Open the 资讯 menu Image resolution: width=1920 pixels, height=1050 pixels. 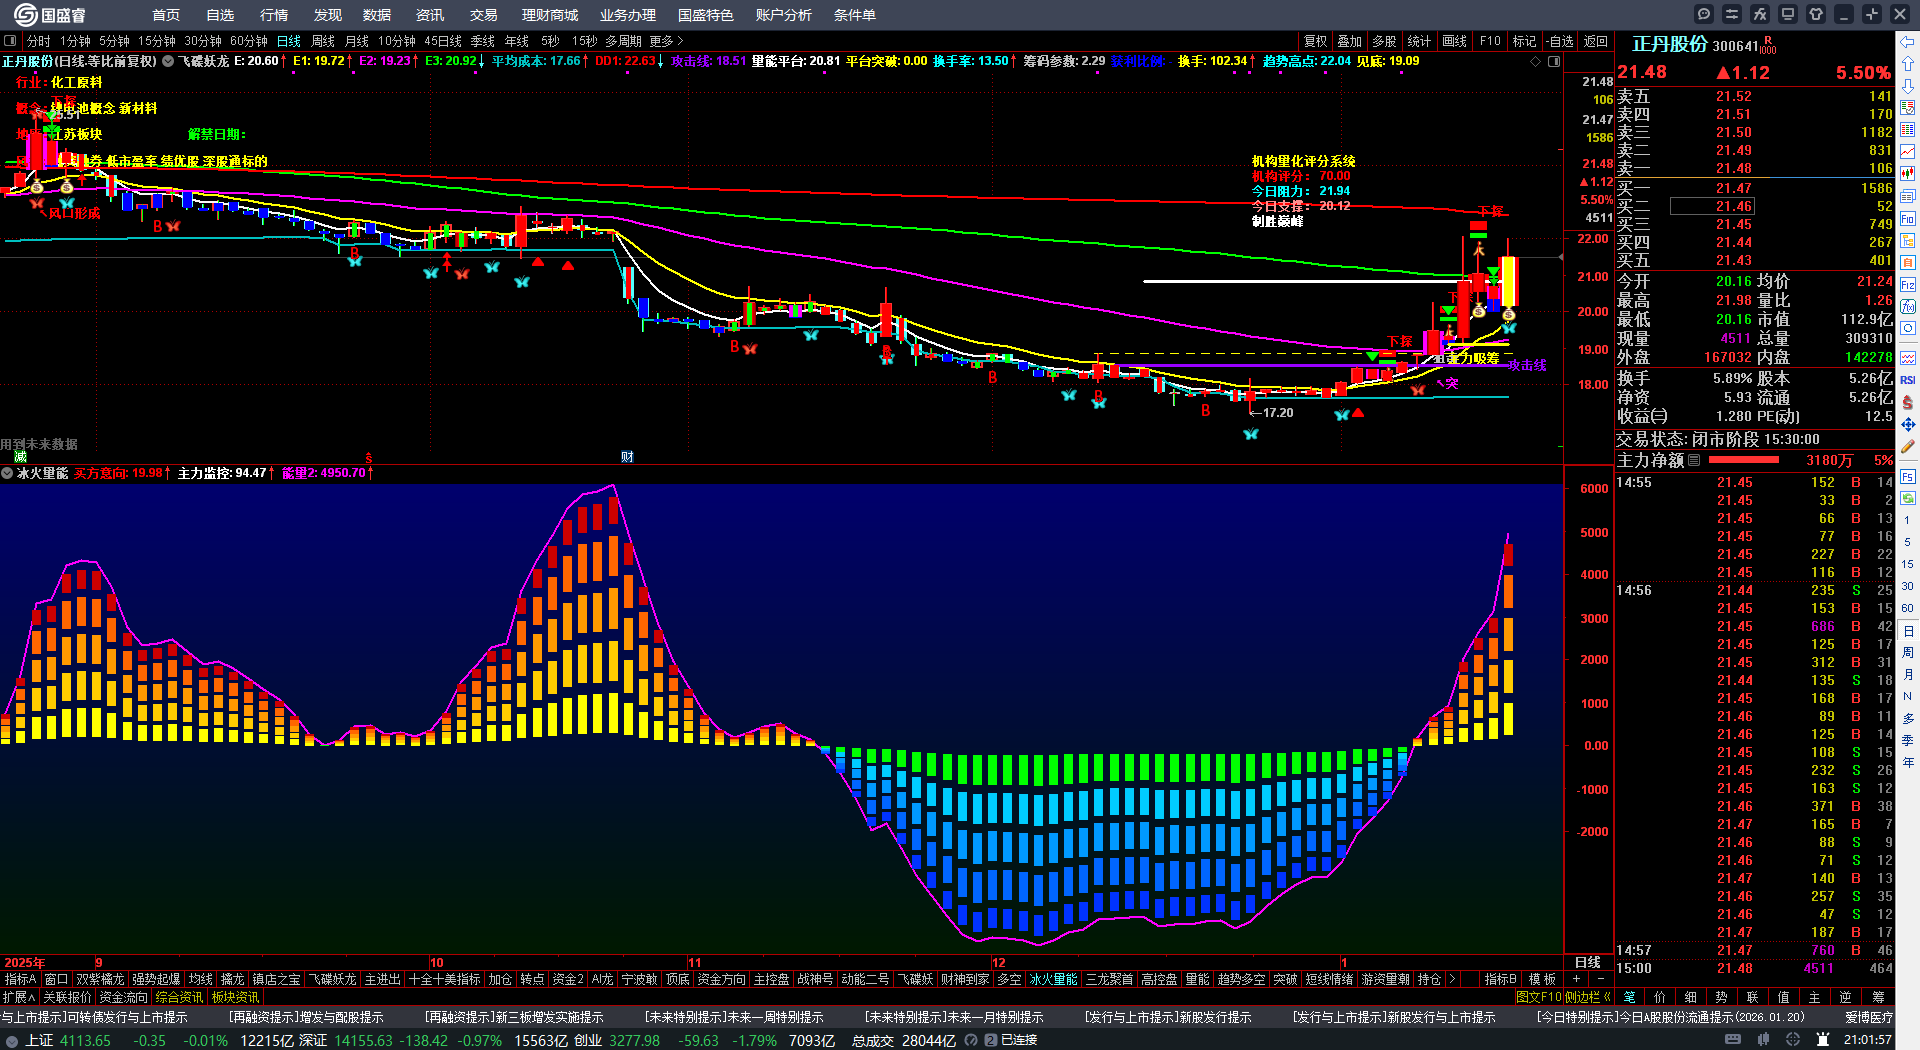click(430, 15)
